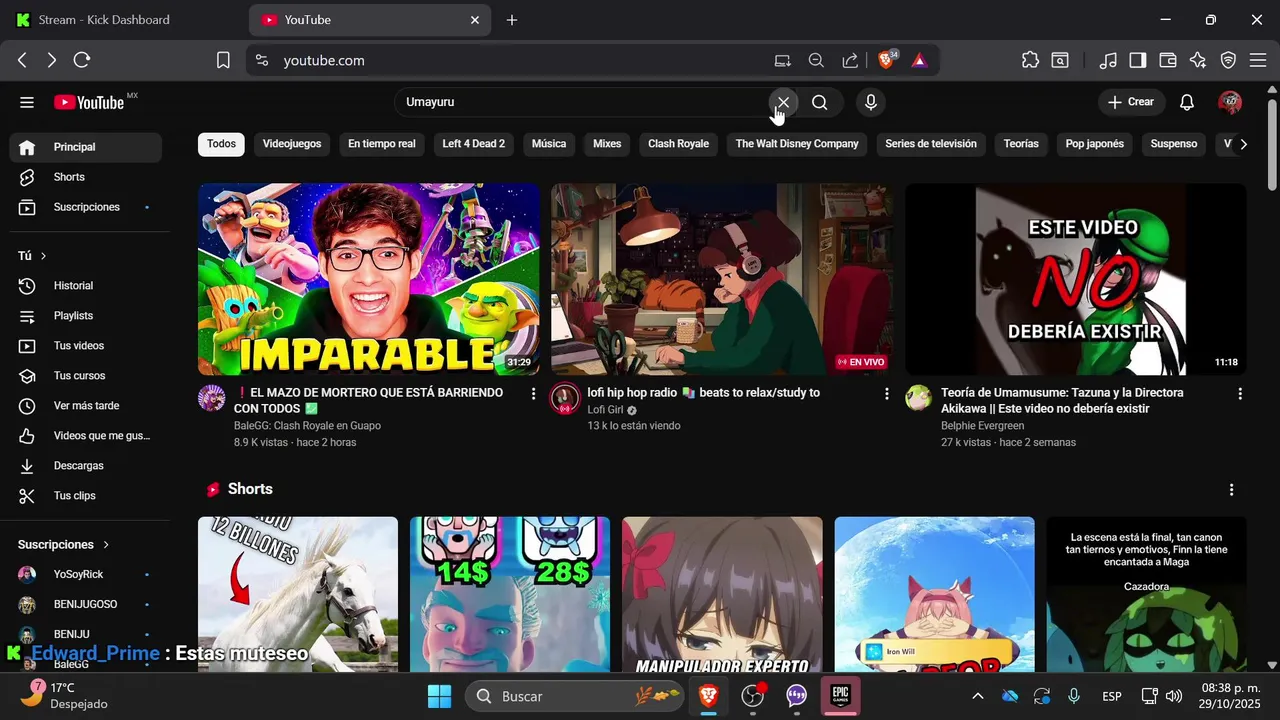Open the browser main menu
Image resolution: width=1280 pixels, height=720 pixels.
(1258, 60)
